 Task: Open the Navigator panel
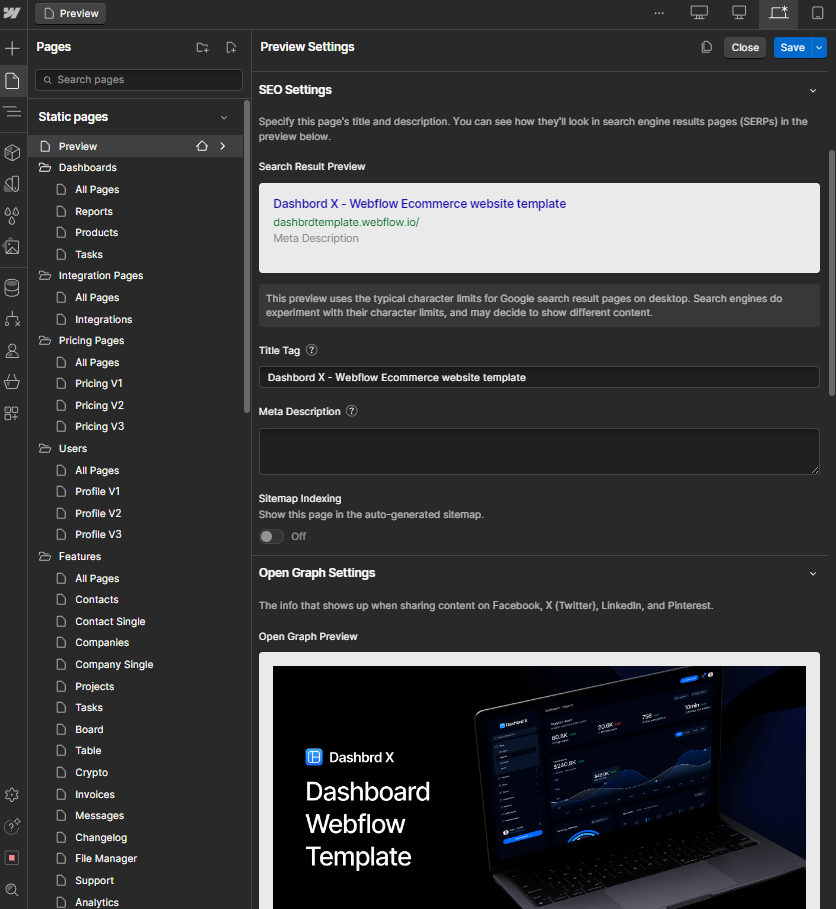click(x=13, y=111)
